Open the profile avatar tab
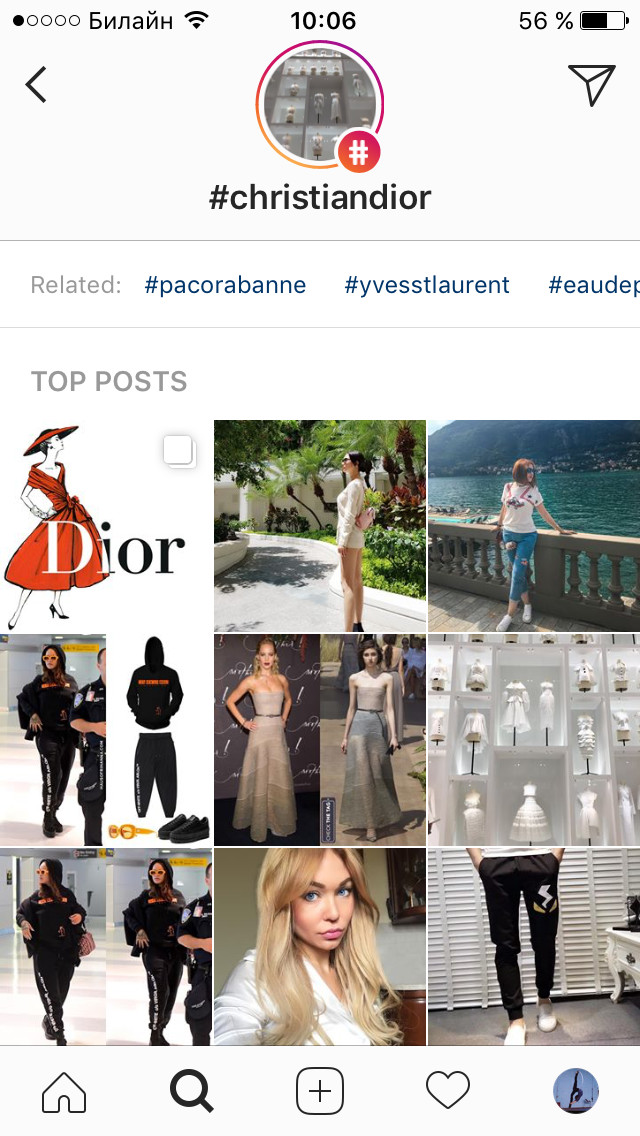The image size is (640, 1136). click(x=575, y=1090)
